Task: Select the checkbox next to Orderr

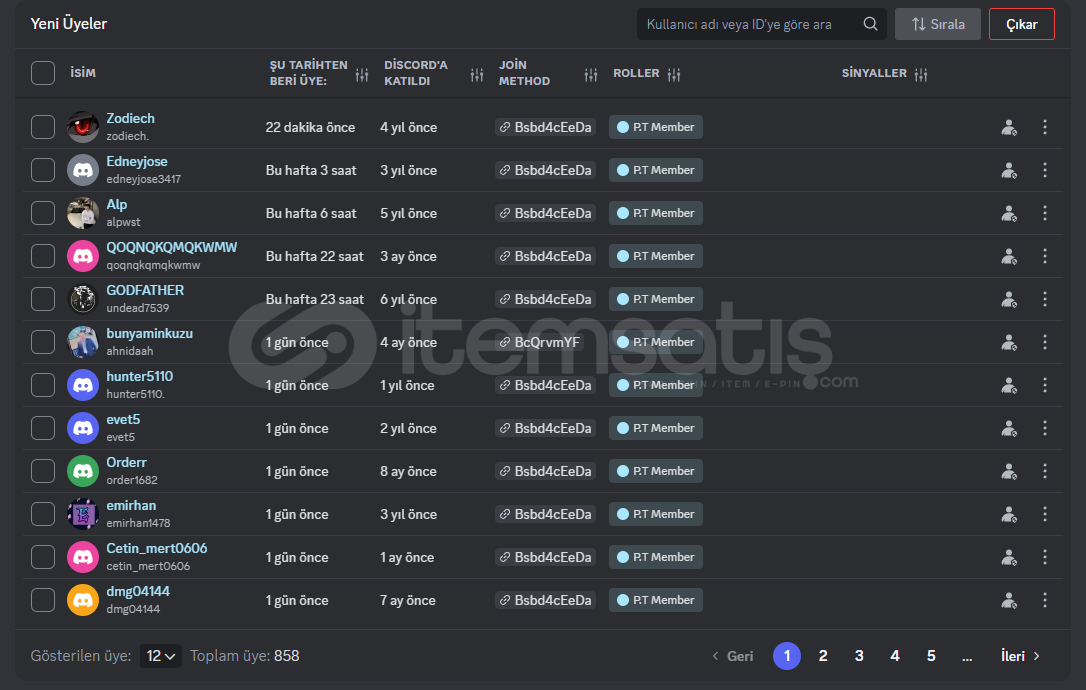Action: 43,471
